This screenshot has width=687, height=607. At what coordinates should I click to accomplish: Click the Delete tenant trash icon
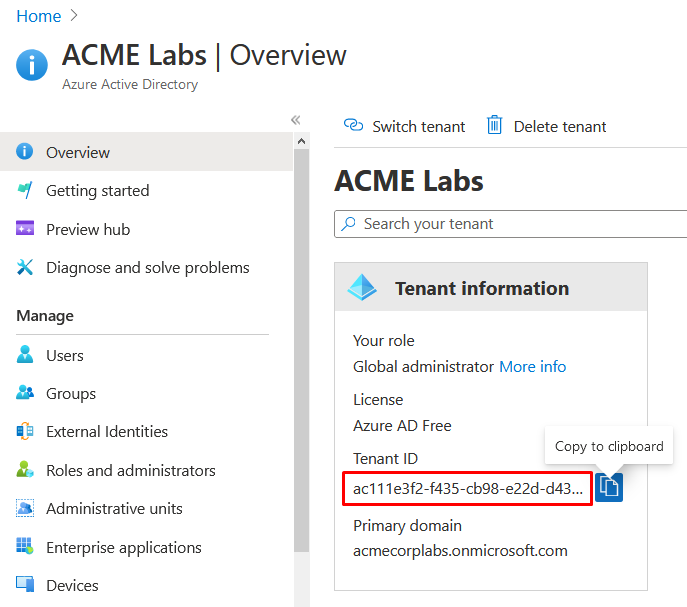[494, 126]
